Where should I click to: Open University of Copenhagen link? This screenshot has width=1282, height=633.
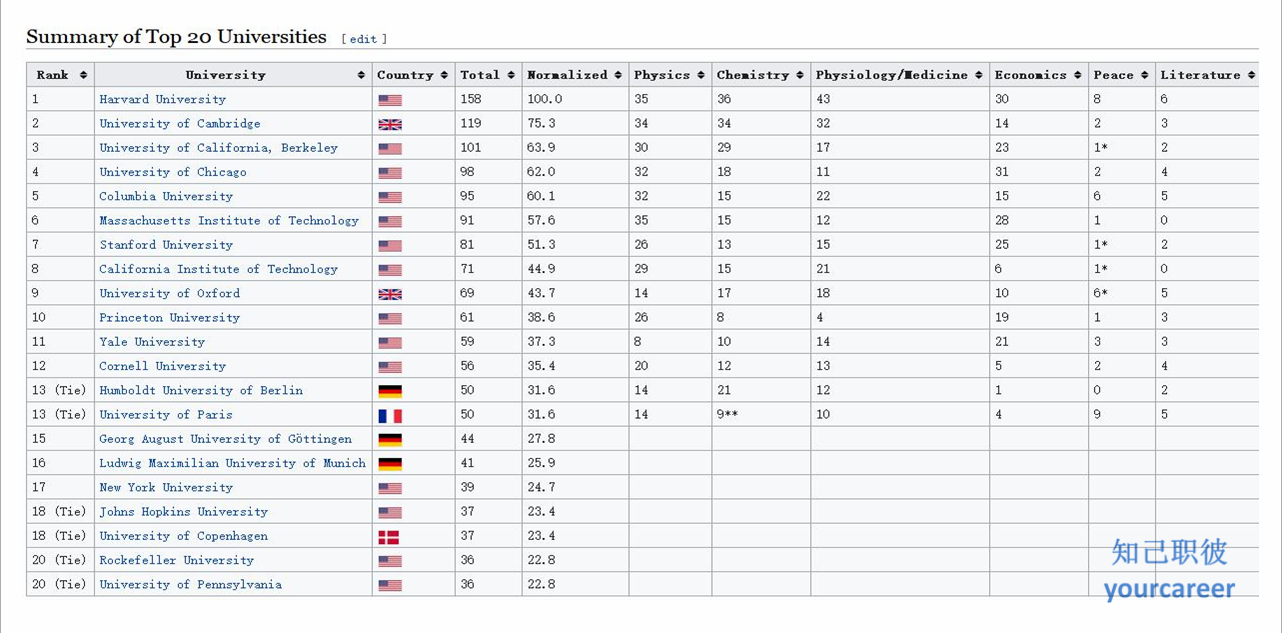[x=183, y=535]
